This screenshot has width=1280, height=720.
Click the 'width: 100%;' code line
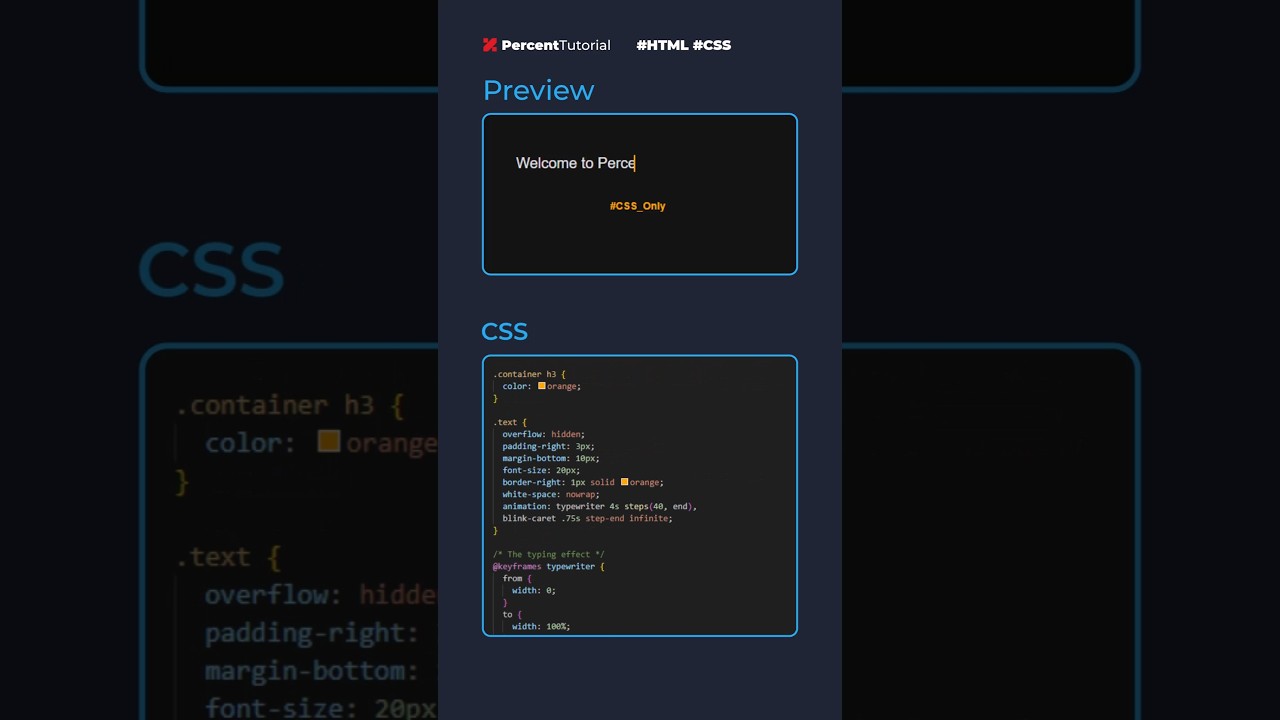tap(541, 626)
